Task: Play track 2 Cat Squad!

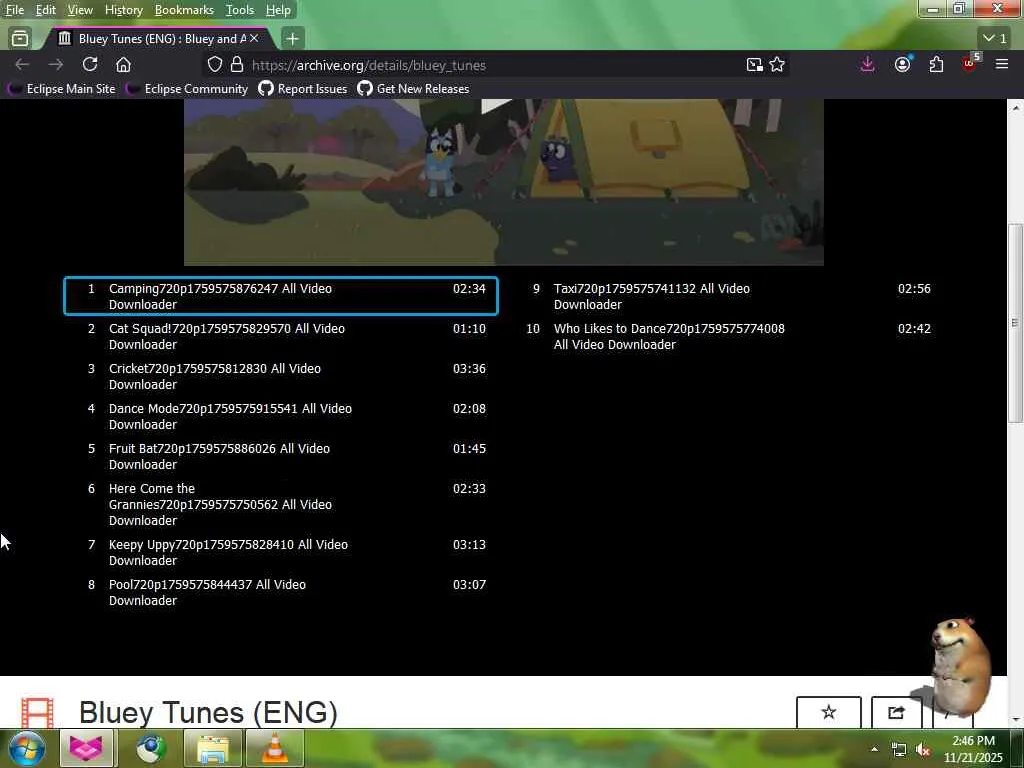Action: point(281,336)
